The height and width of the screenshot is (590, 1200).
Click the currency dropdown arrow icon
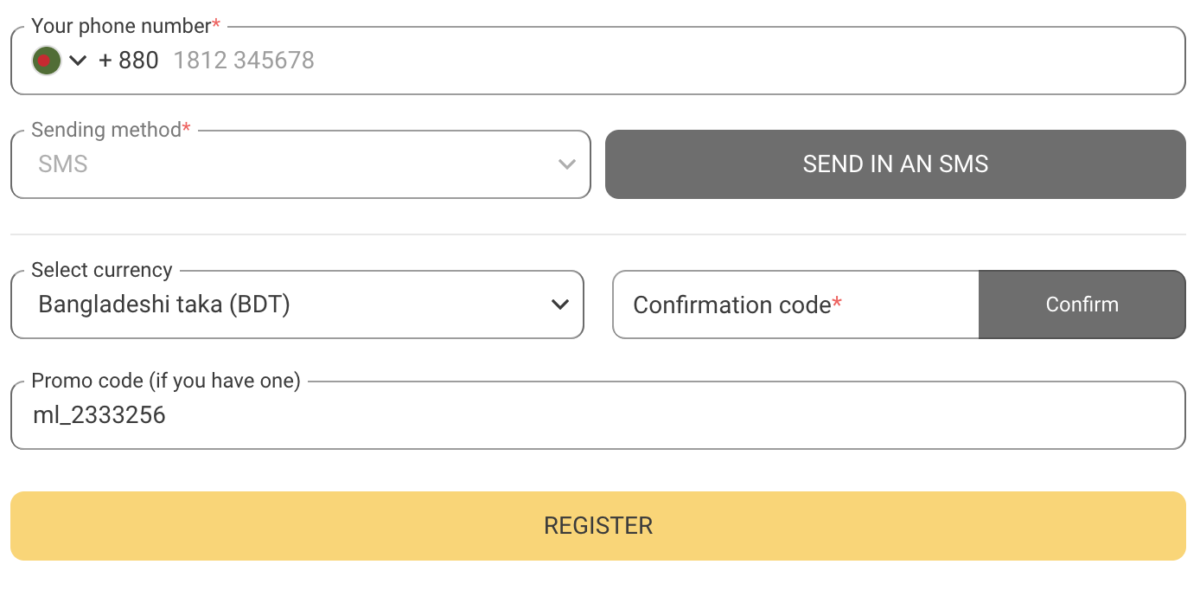coord(560,305)
